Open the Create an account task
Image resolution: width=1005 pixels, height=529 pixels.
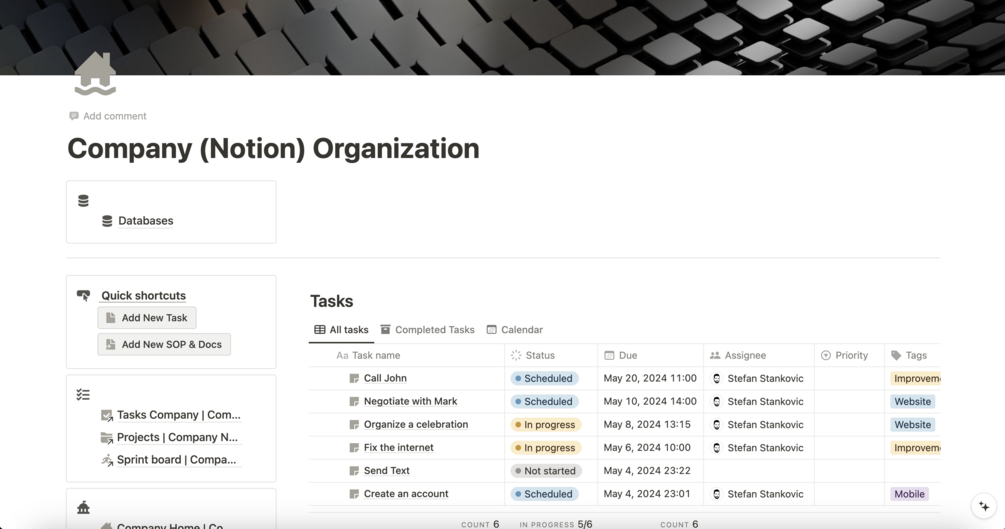[x=406, y=494]
